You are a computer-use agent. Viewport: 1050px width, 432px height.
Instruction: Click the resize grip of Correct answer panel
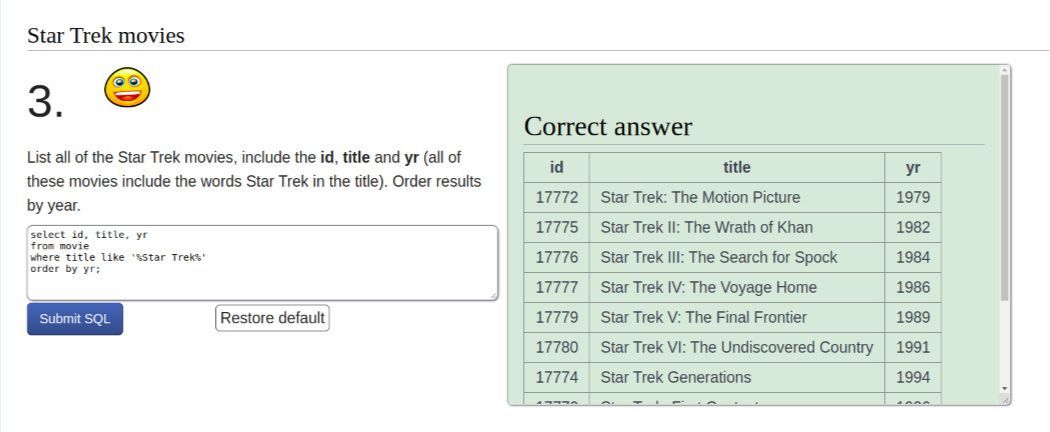coord(1006,400)
